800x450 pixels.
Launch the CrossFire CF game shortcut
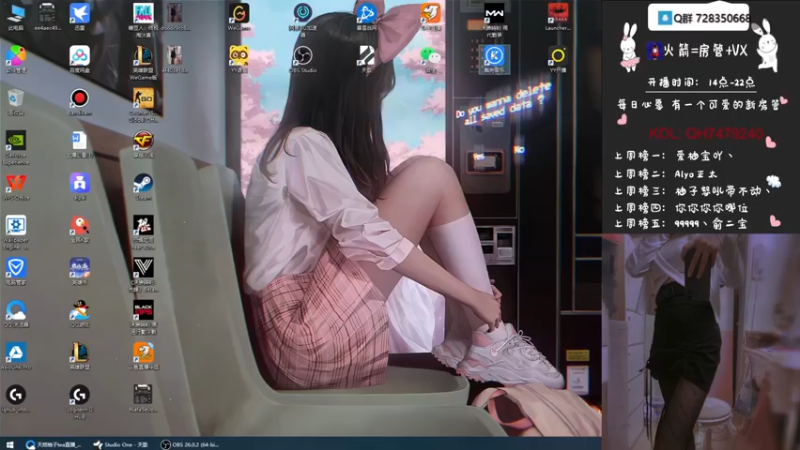tap(143, 144)
